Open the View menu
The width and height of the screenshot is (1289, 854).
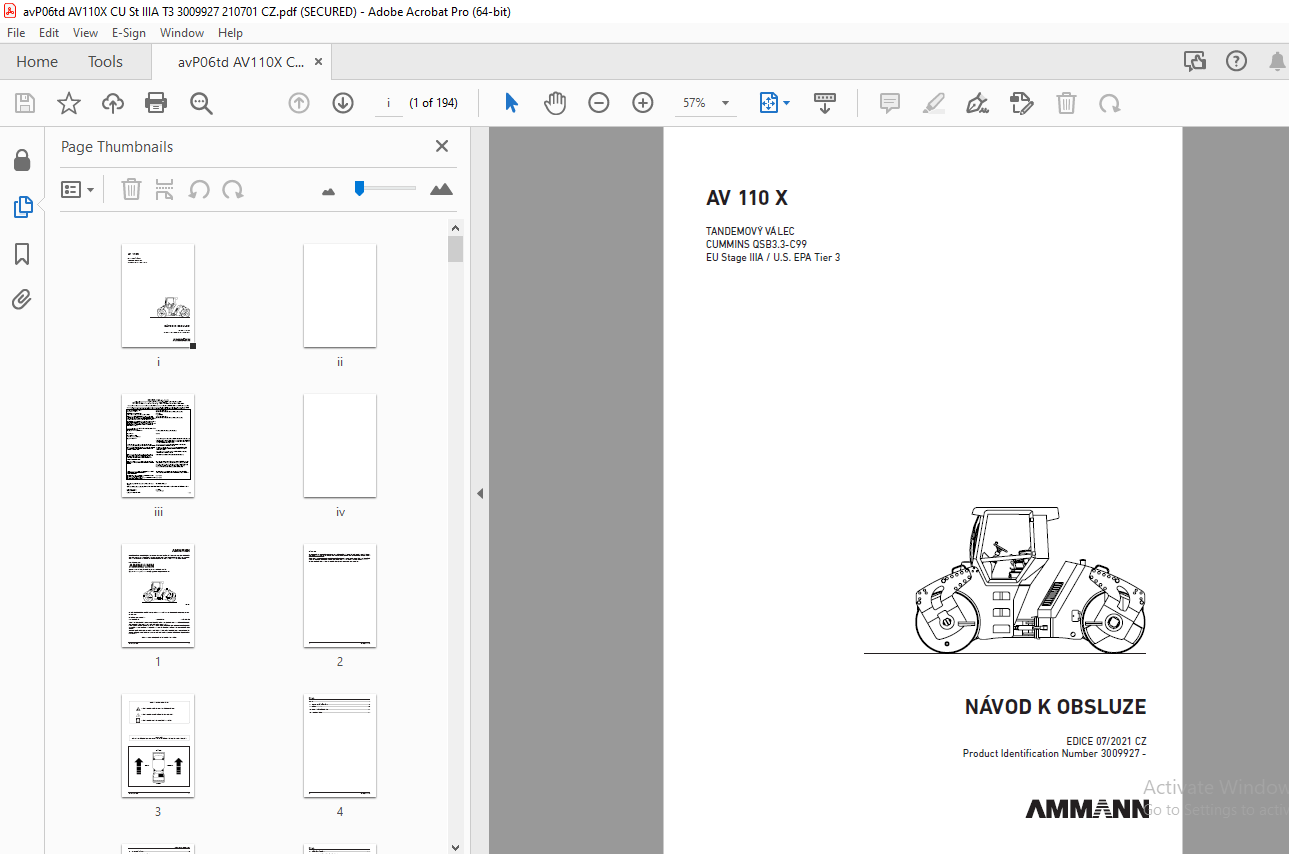pyautogui.click(x=85, y=33)
